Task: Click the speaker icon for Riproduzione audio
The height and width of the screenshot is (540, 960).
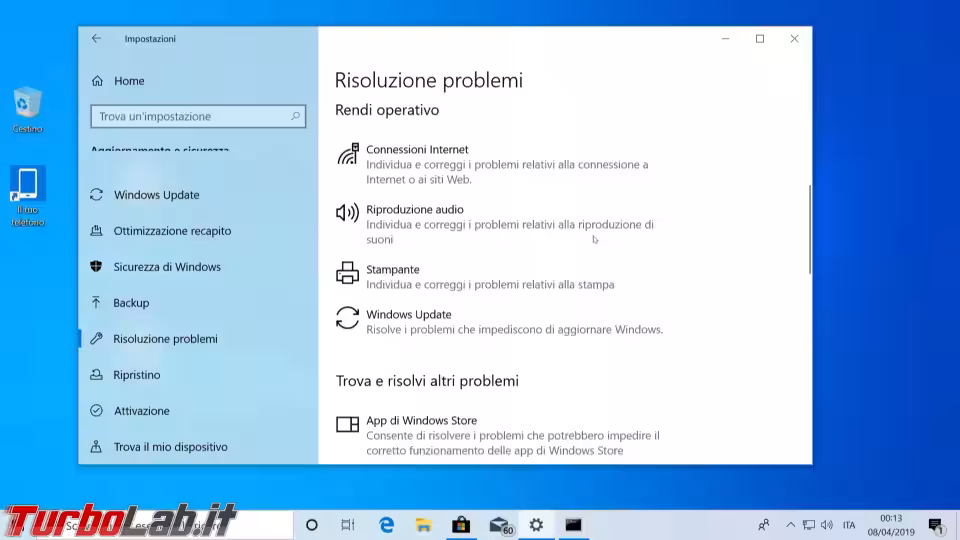Action: [x=347, y=212]
